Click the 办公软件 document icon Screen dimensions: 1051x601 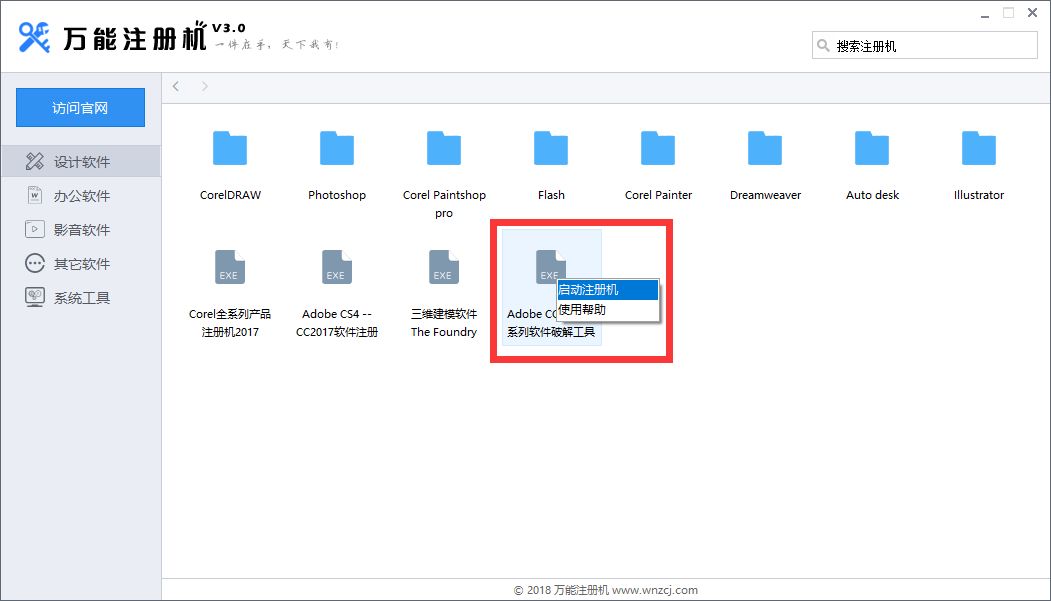pyautogui.click(x=35, y=195)
